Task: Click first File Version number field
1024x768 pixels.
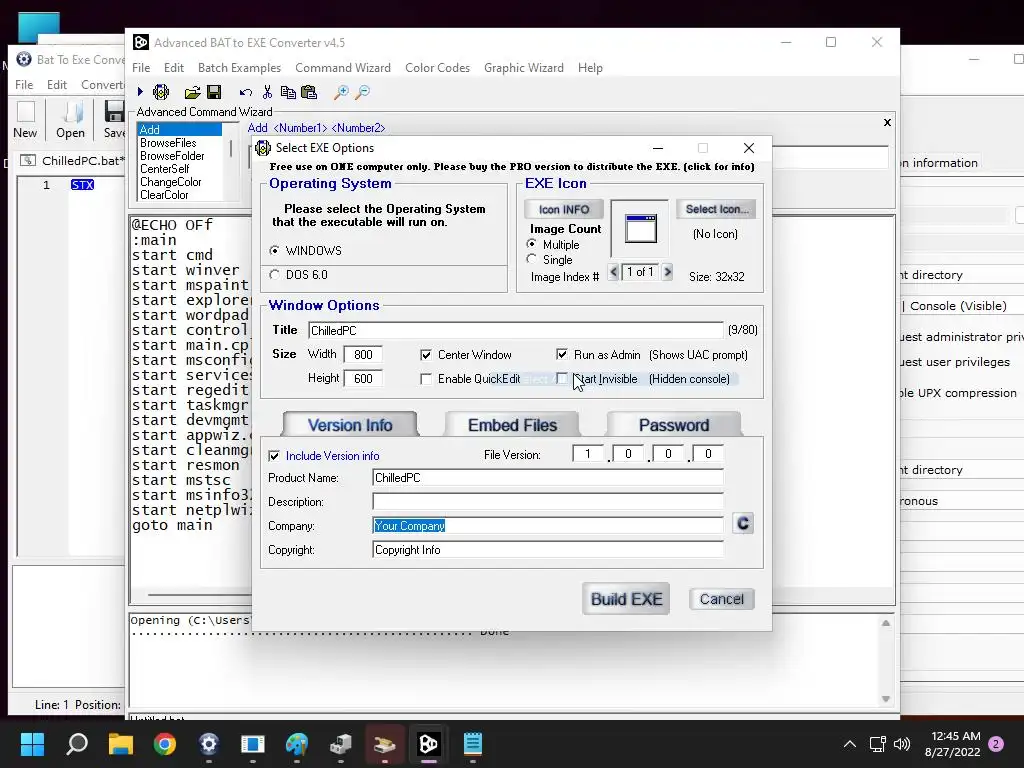Action: click(x=588, y=453)
